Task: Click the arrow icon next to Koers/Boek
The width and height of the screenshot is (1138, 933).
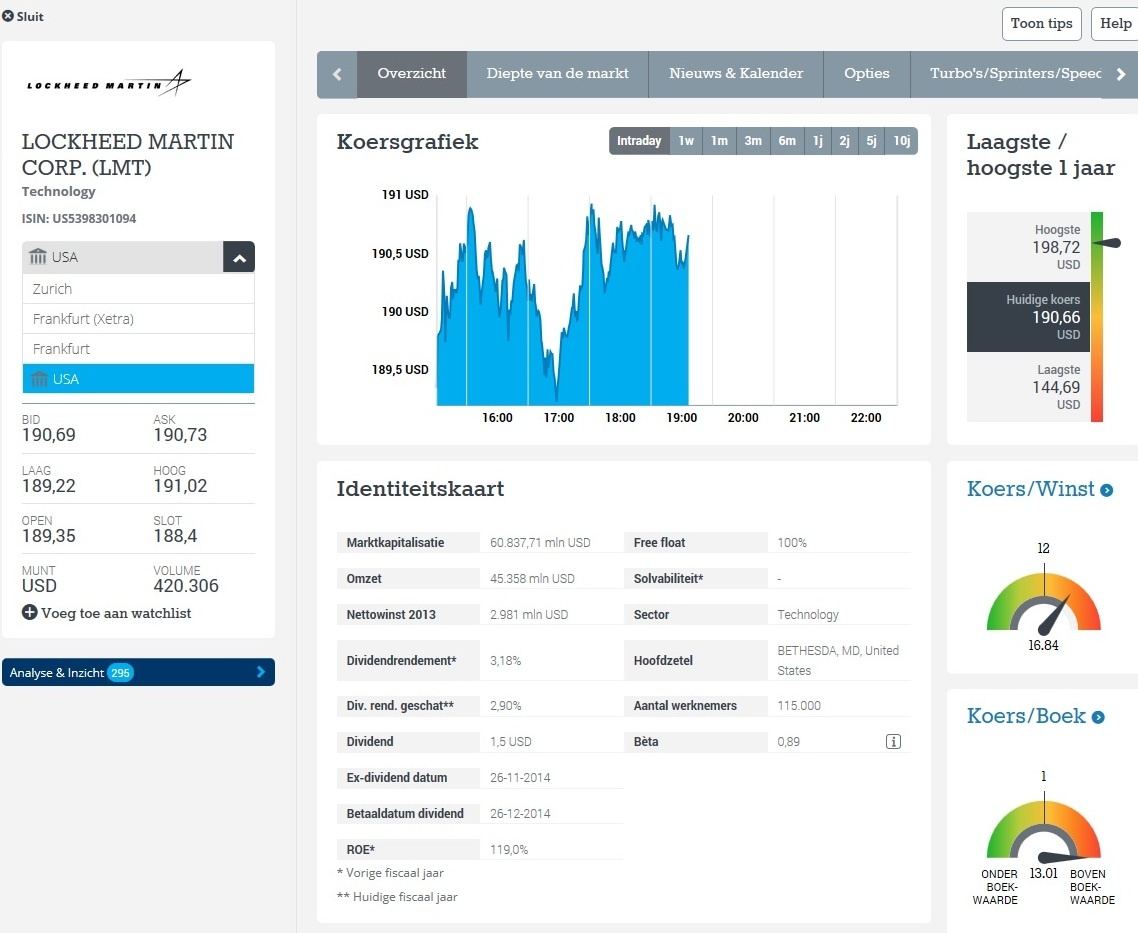Action: point(1098,717)
